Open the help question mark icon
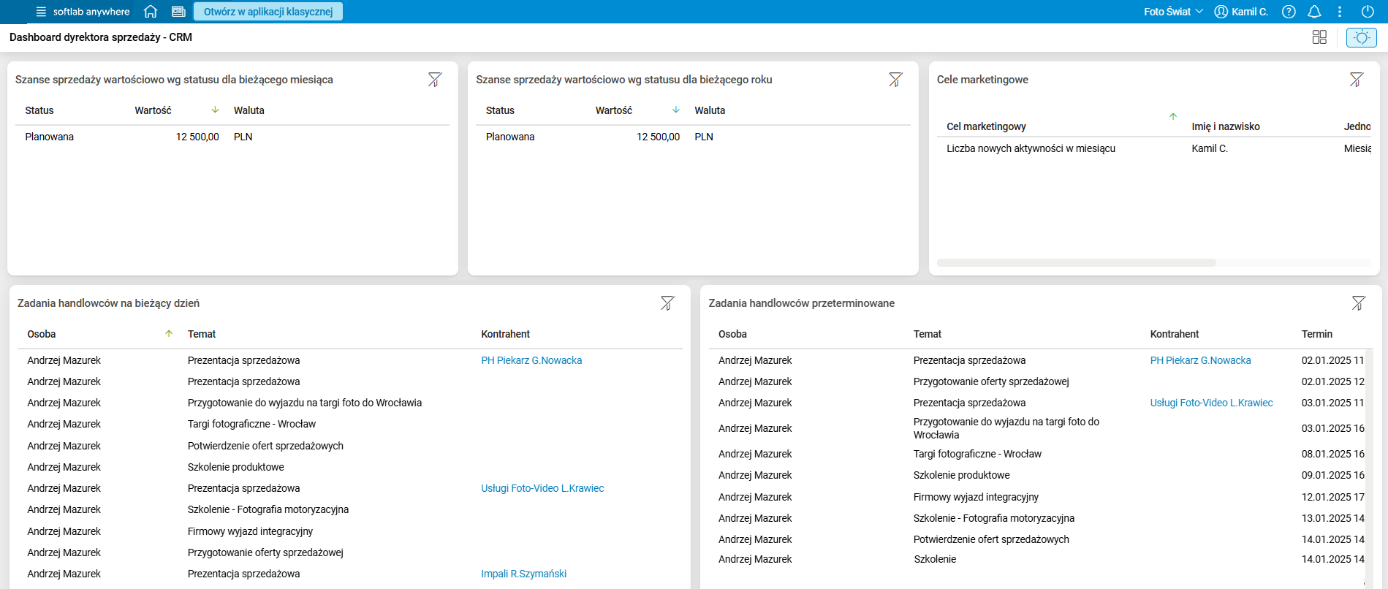 coord(1289,12)
